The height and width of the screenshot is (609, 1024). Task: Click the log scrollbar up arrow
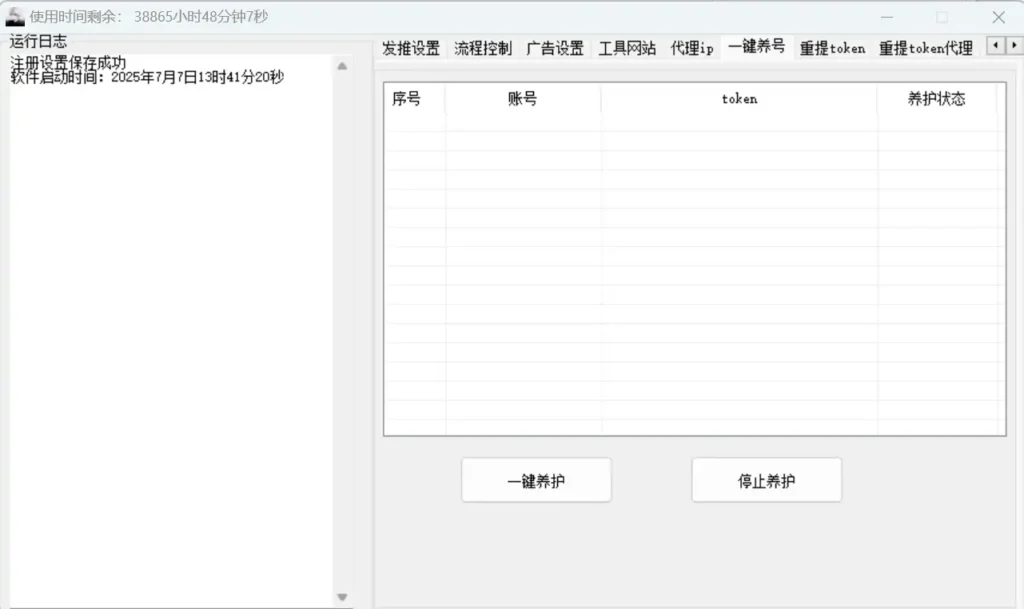point(342,66)
